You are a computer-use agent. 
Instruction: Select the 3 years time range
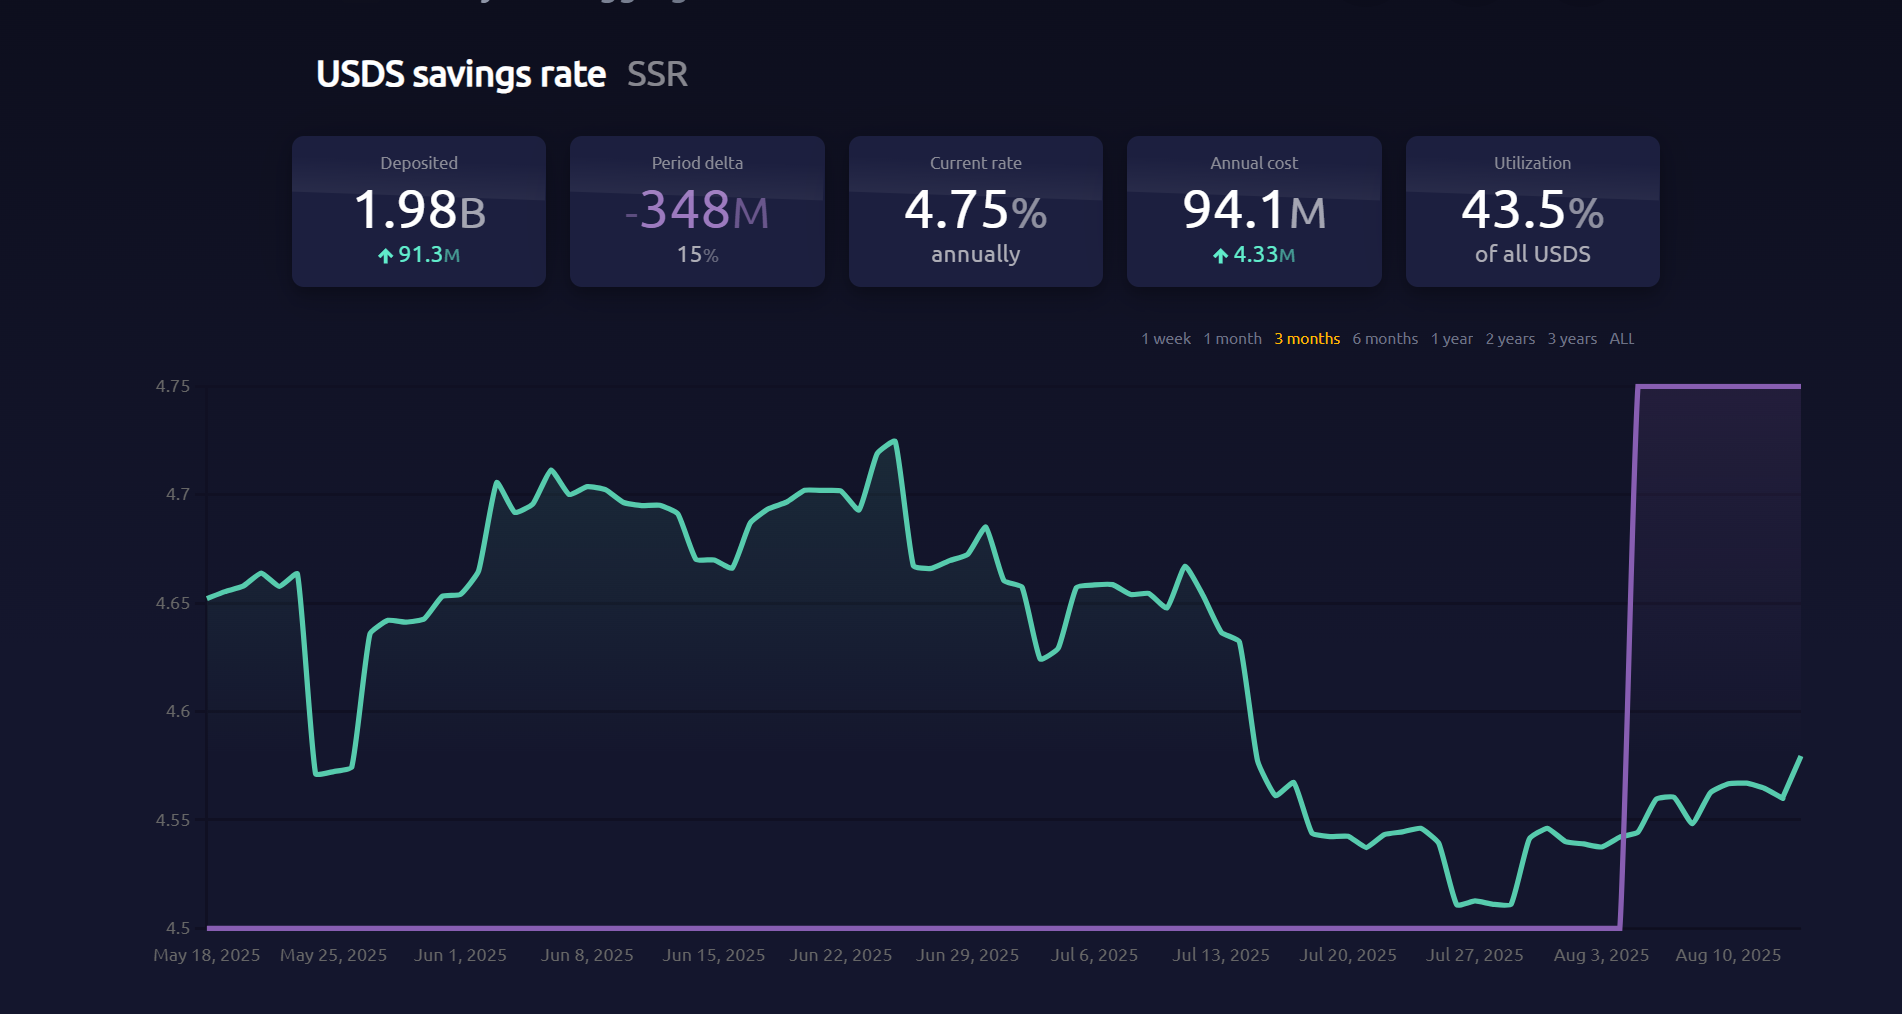click(1572, 339)
